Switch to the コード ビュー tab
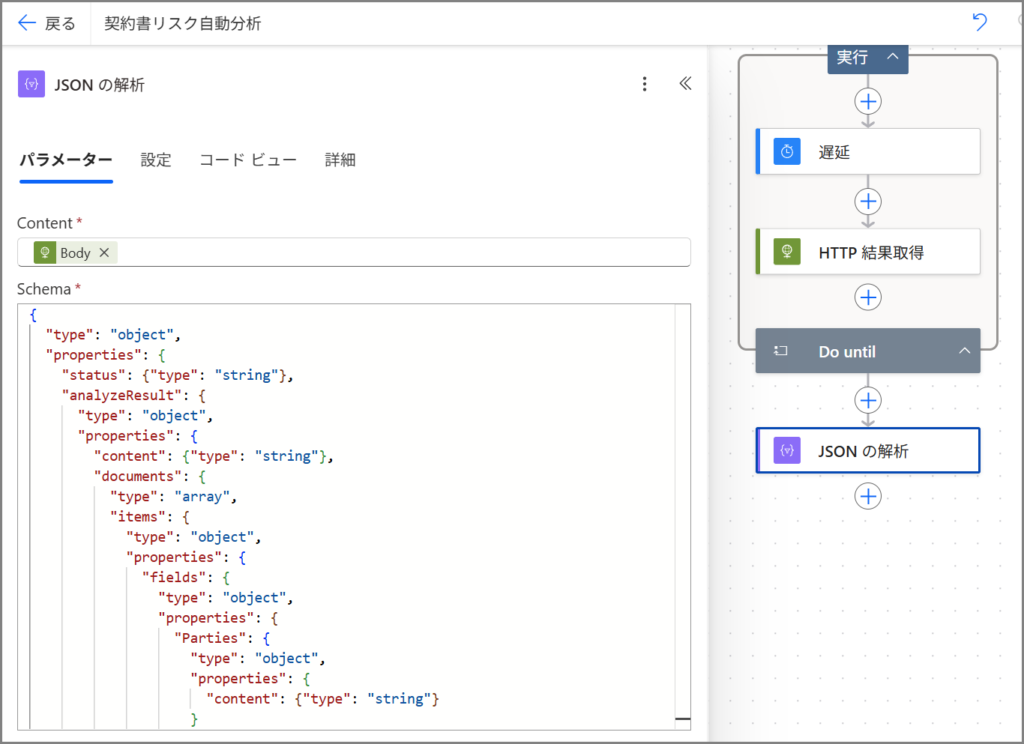The image size is (1024, 744). pos(248,160)
